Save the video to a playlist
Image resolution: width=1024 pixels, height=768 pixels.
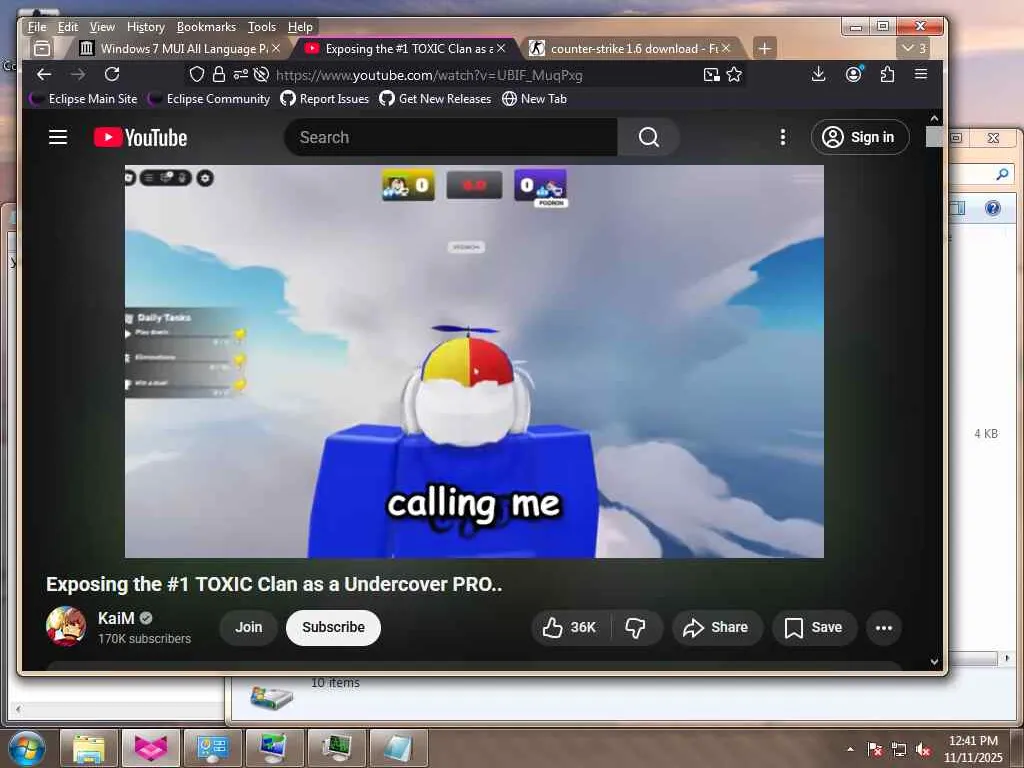(814, 628)
